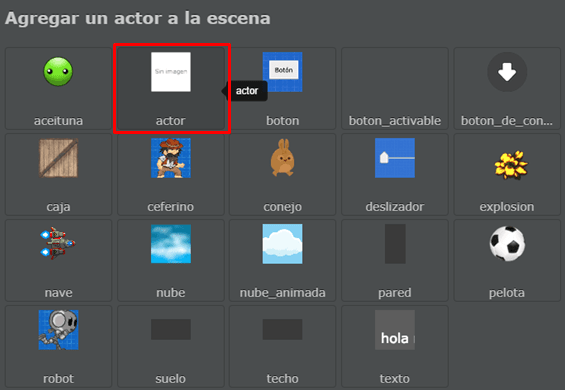
Task: Add the aceituna green olive actor
Action: point(58,88)
